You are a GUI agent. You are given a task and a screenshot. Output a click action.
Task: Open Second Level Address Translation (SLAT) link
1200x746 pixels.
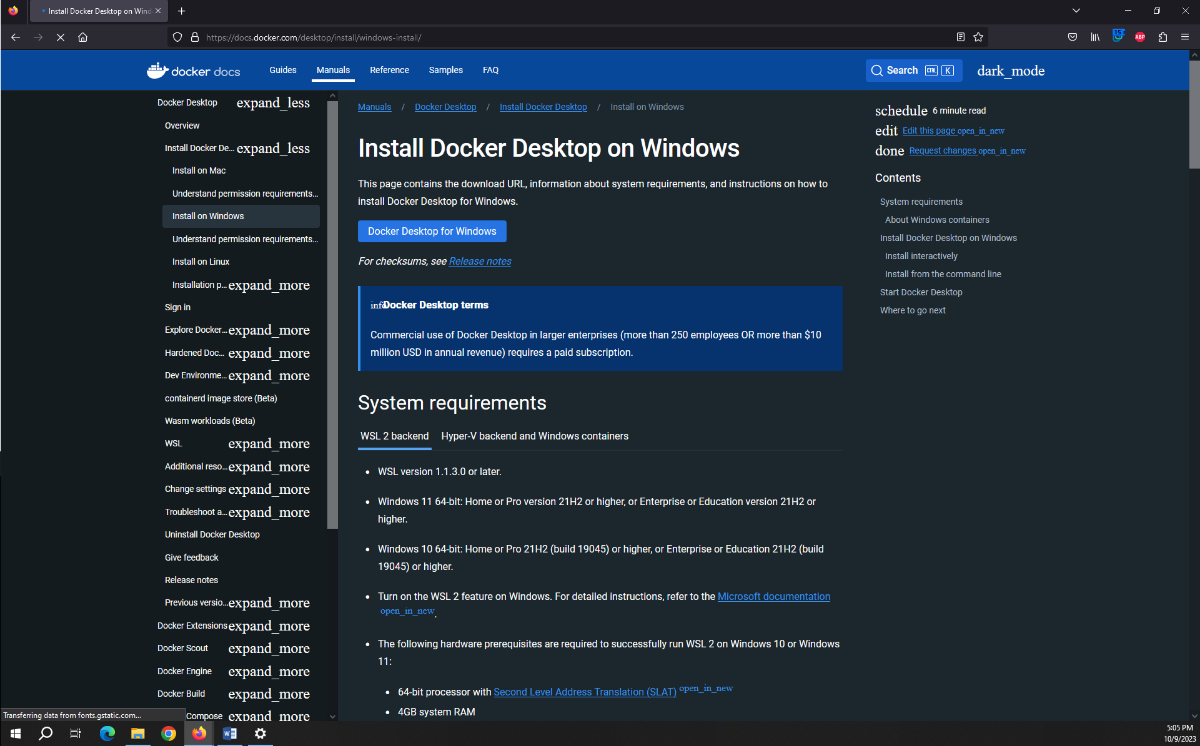point(585,692)
